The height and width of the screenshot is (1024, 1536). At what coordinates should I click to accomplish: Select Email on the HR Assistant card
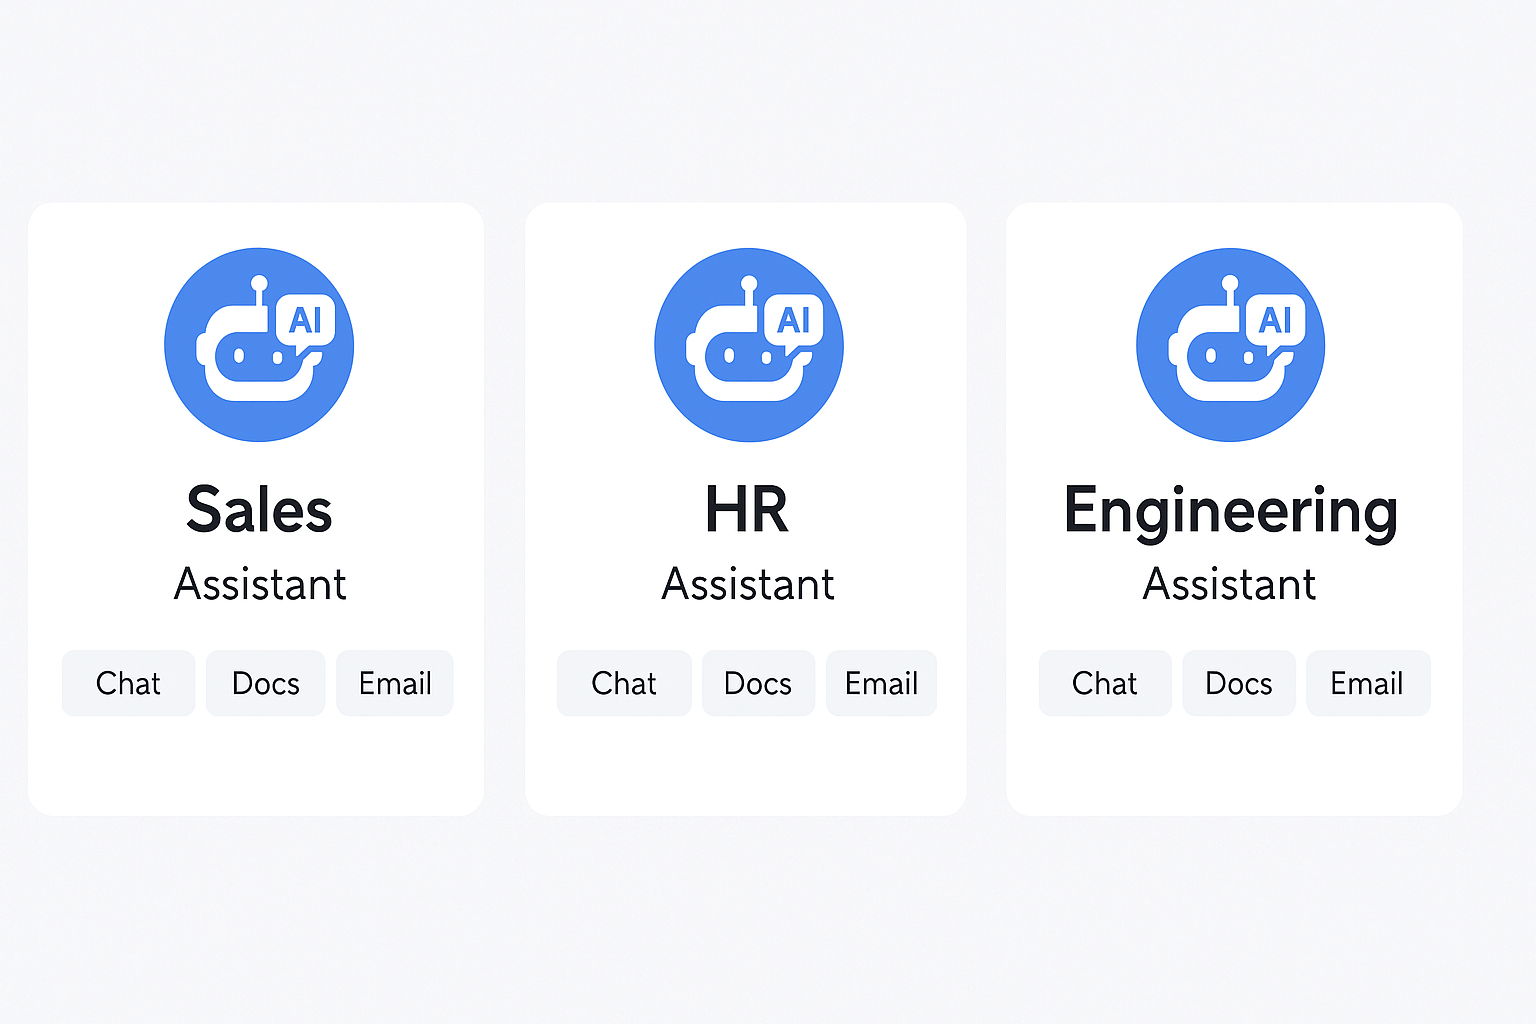(x=881, y=683)
